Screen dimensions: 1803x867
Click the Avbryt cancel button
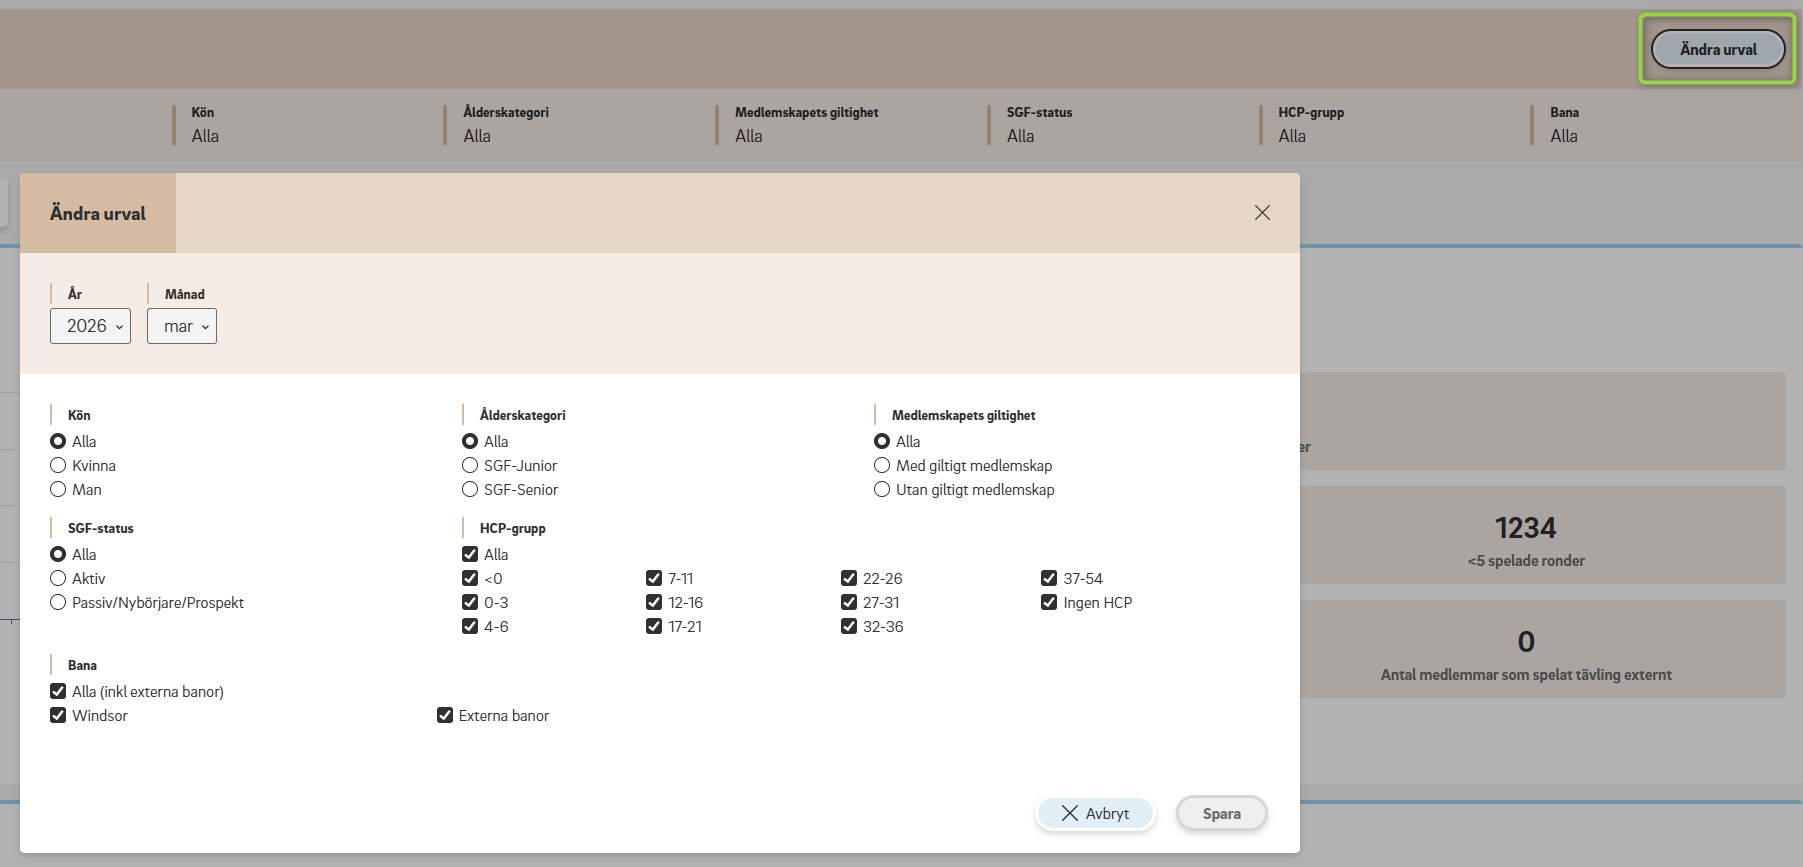[x=1095, y=814]
